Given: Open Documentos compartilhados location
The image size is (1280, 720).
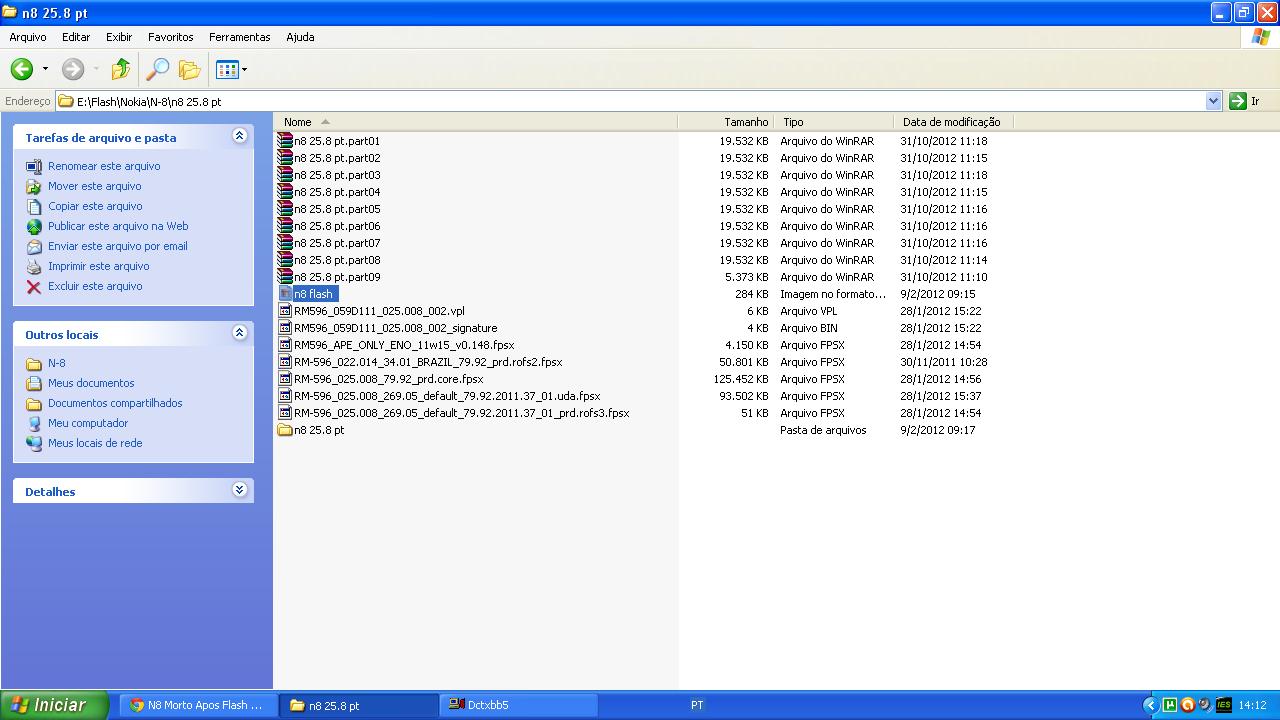Looking at the screenshot, I should point(115,403).
